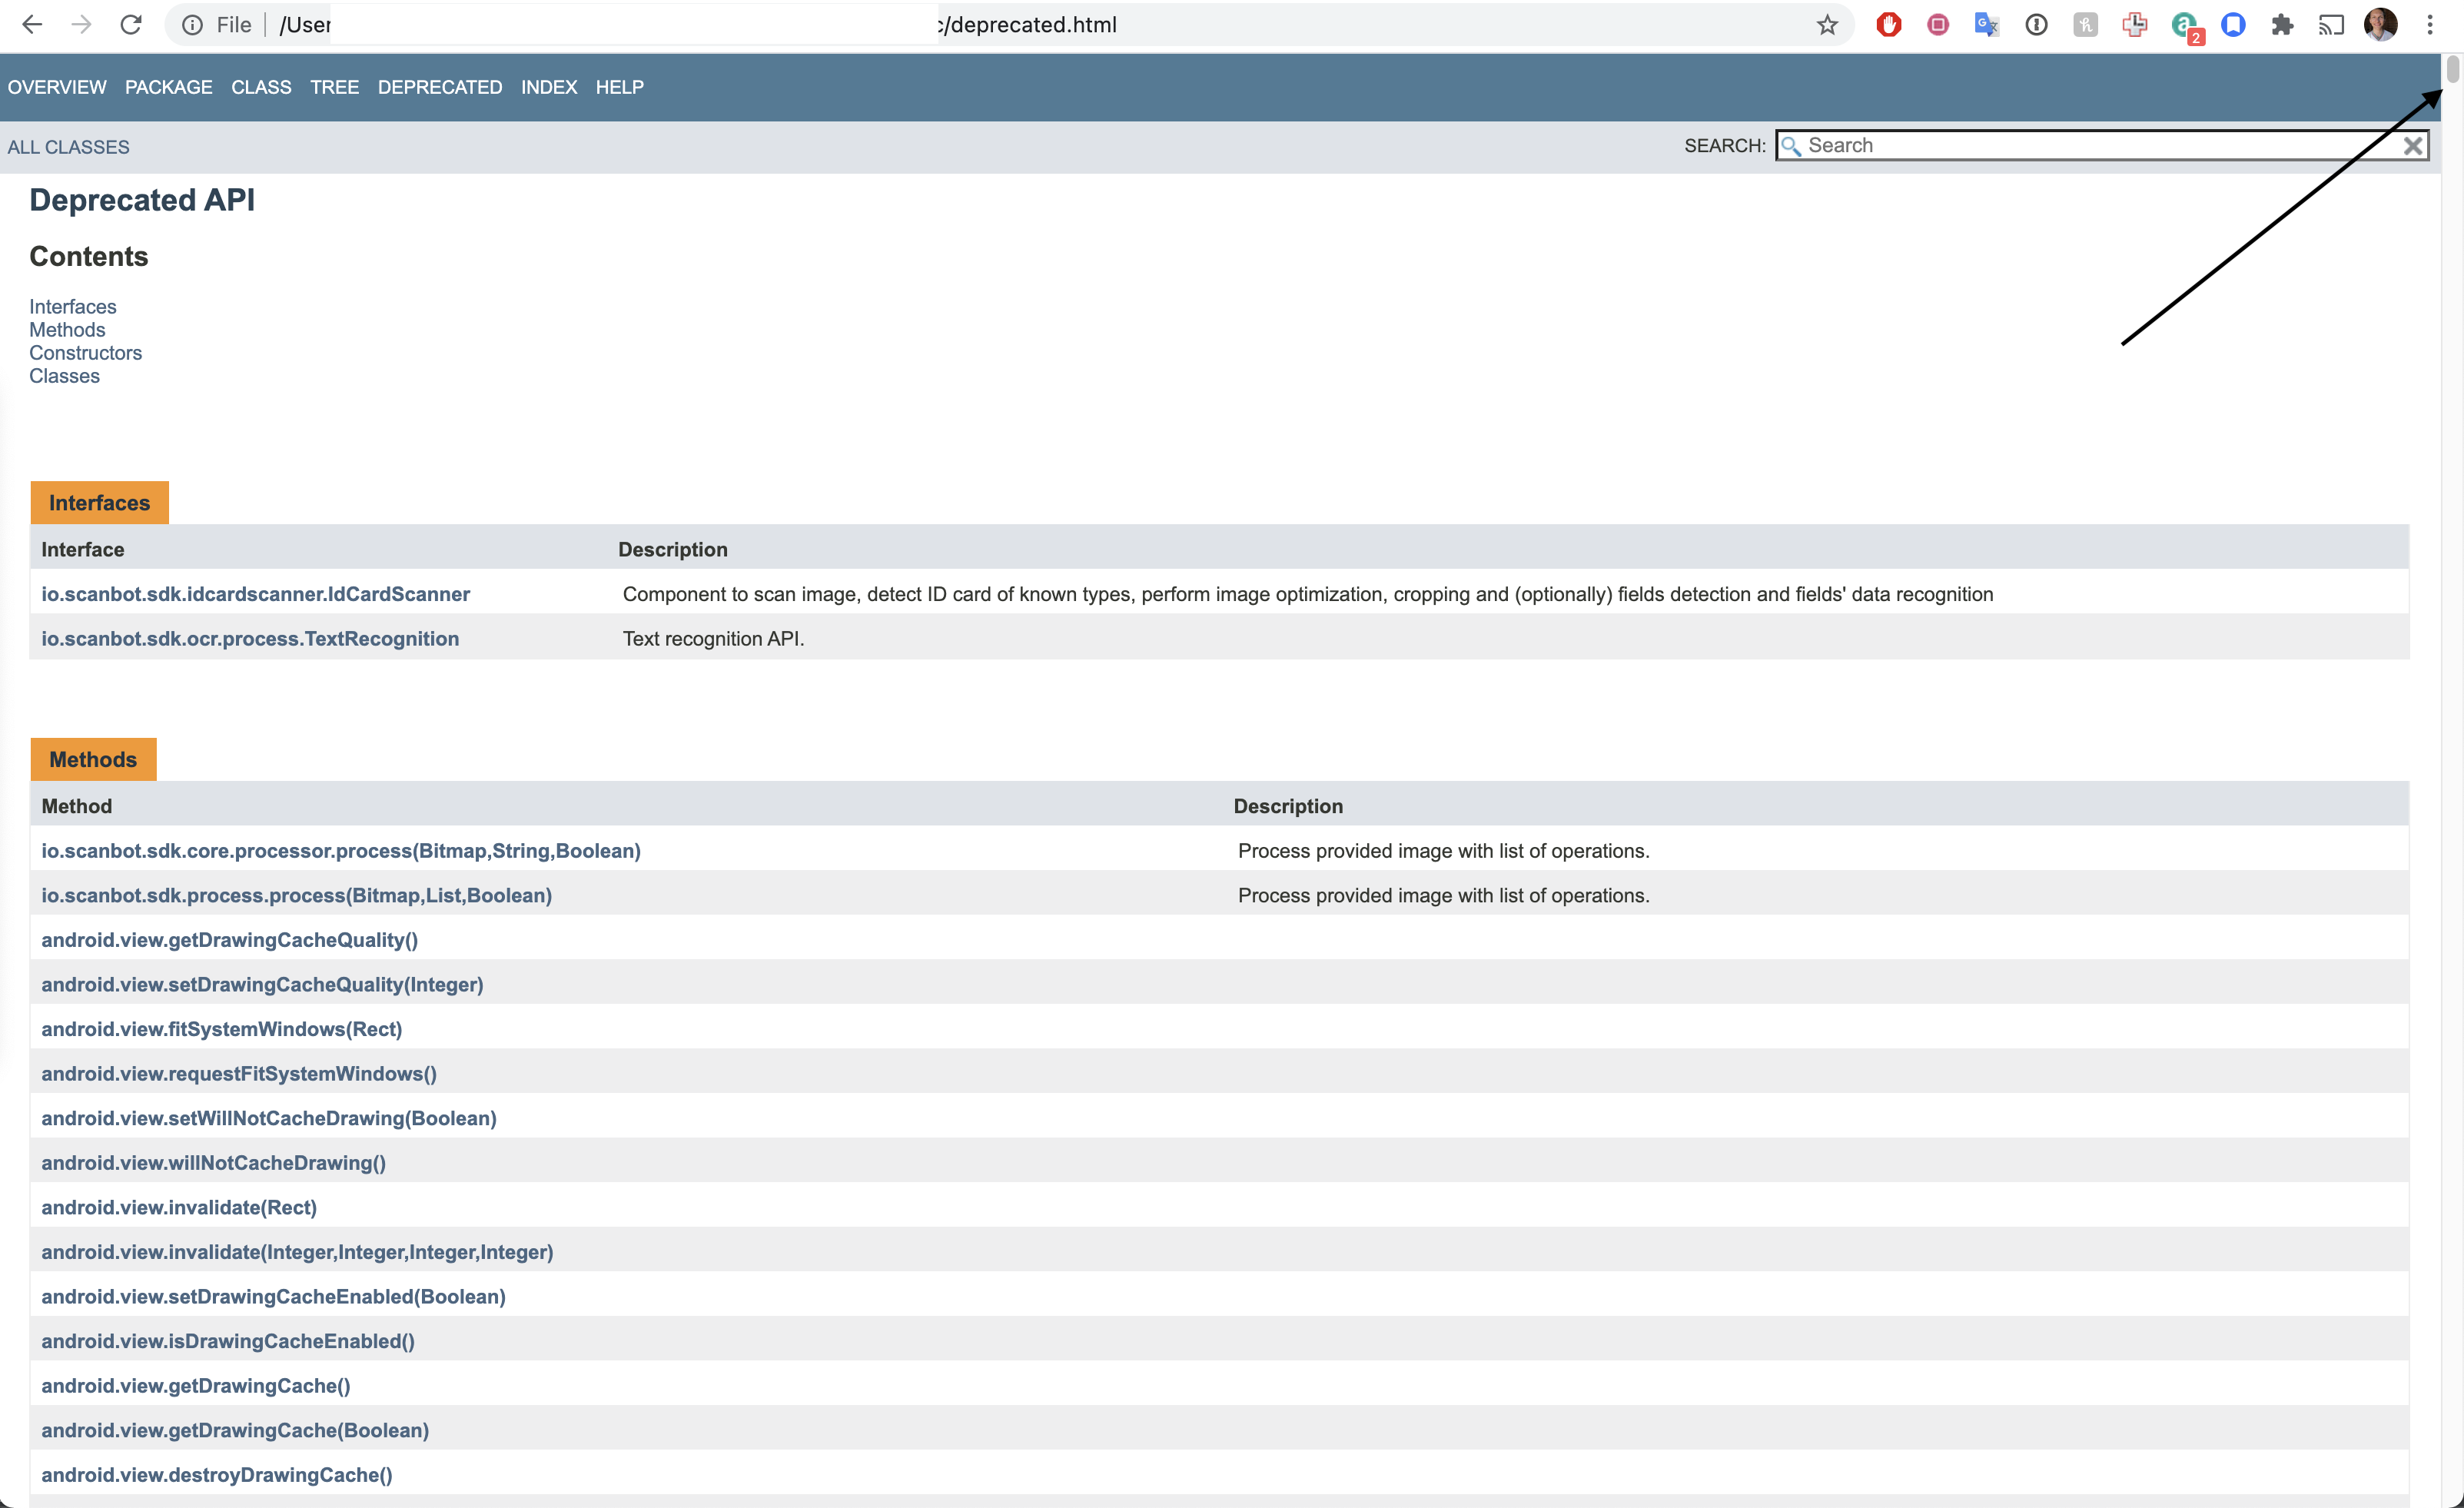Open the puzzle-piece Extensions menu
Viewport: 2464px width, 1508px height.
point(2282,25)
